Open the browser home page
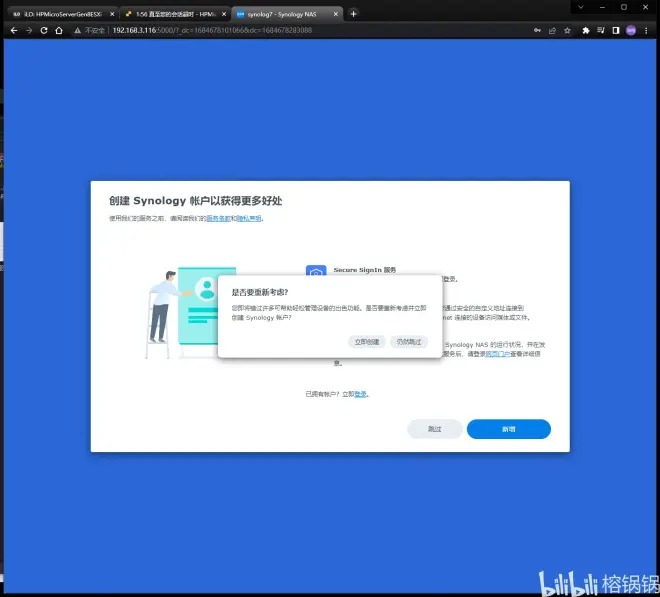 pyautogui.click(x=59, y=30)
